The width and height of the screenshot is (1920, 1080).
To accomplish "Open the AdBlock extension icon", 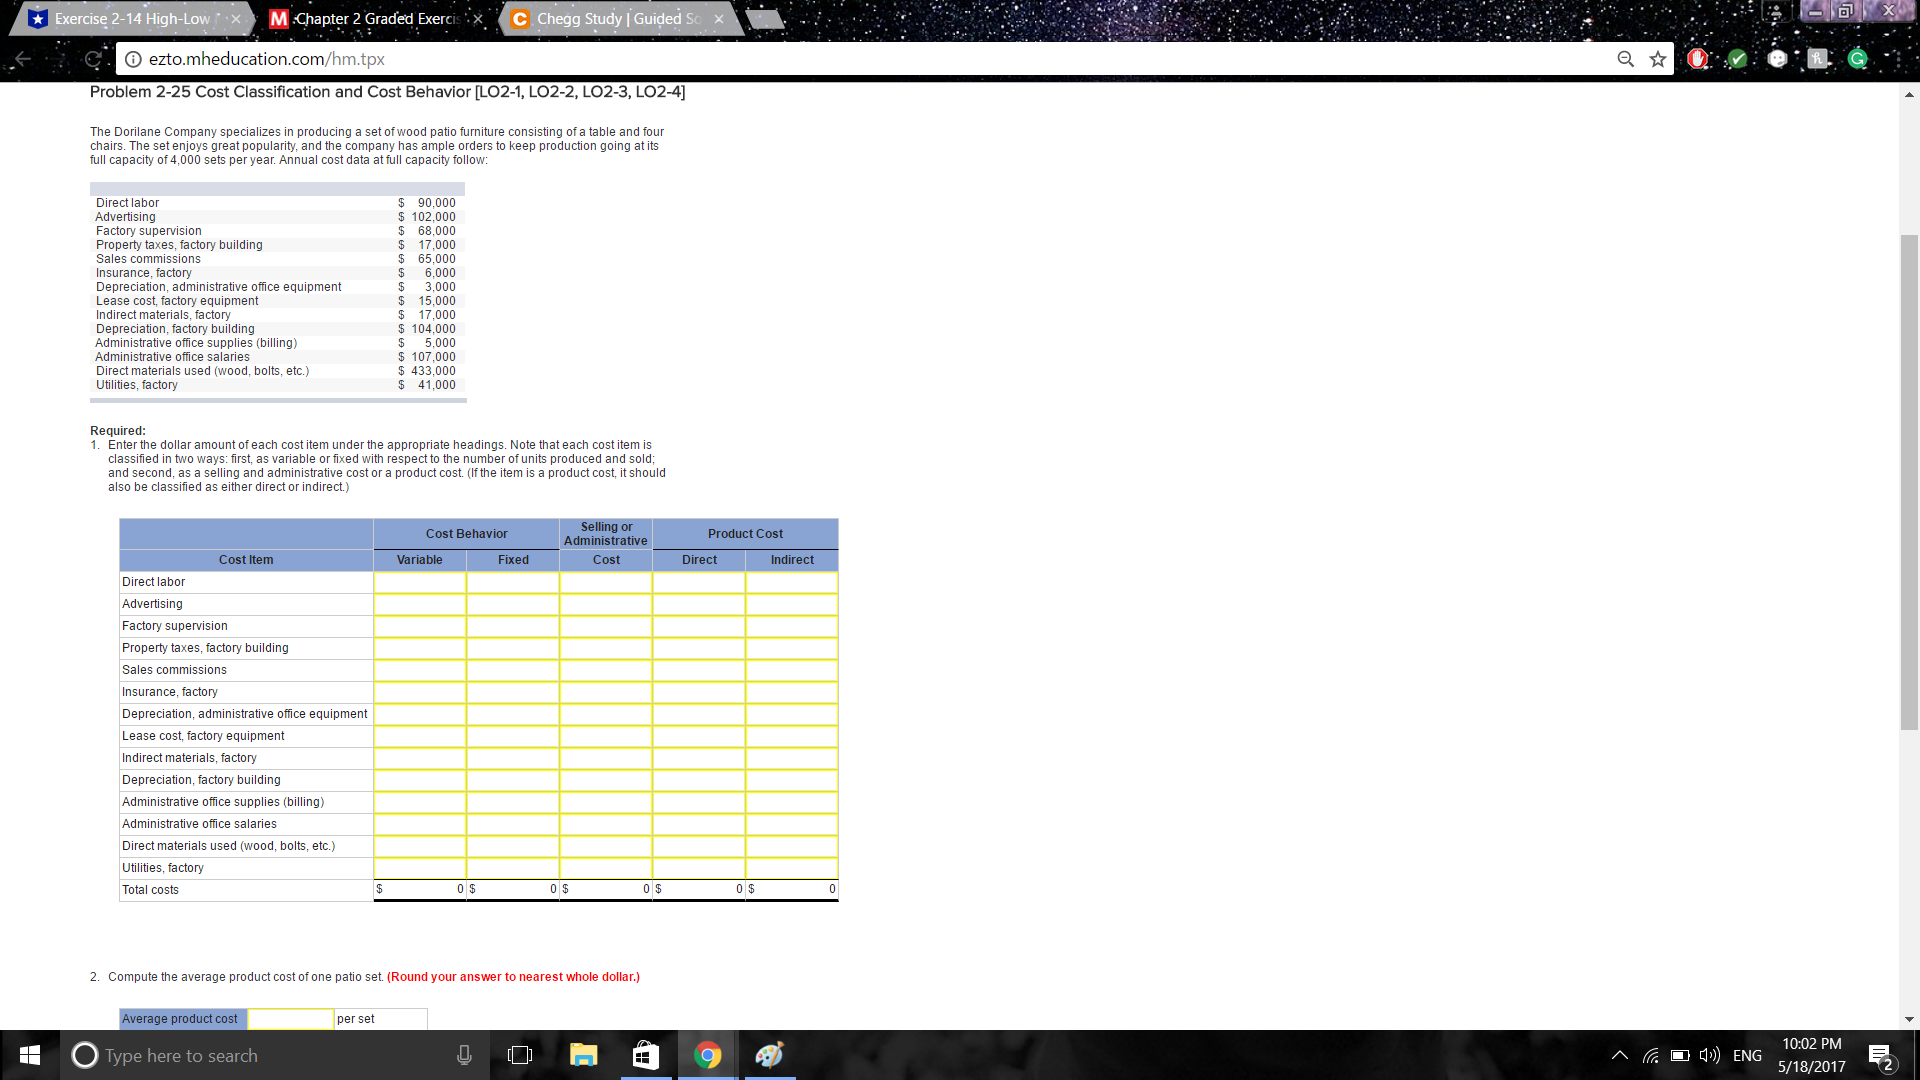I will pos(1697,58).
